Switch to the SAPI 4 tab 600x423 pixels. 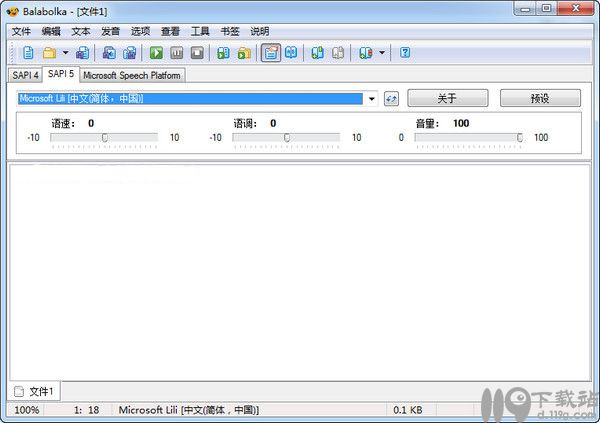click(25, 75)
